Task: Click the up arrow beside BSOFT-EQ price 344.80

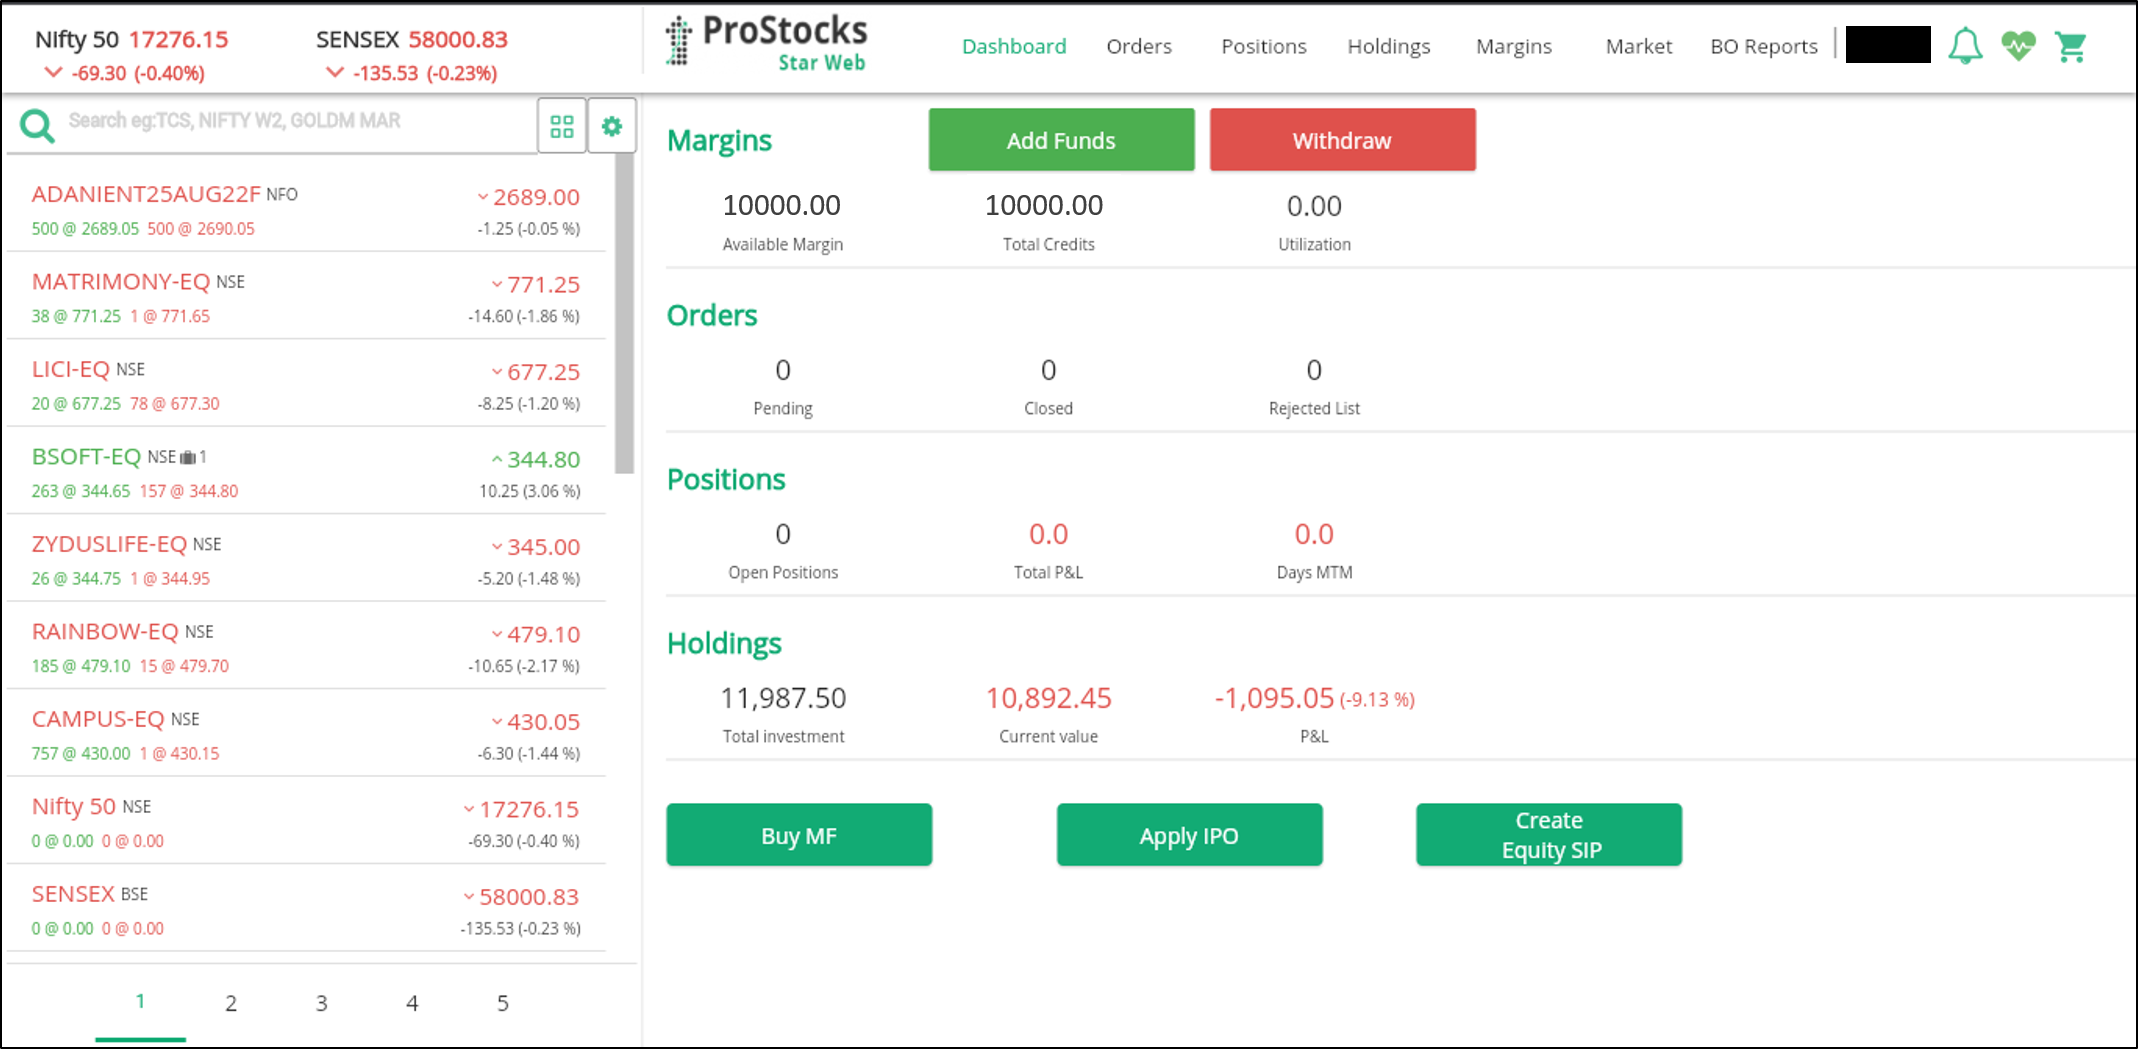Action: coord(496,460)
